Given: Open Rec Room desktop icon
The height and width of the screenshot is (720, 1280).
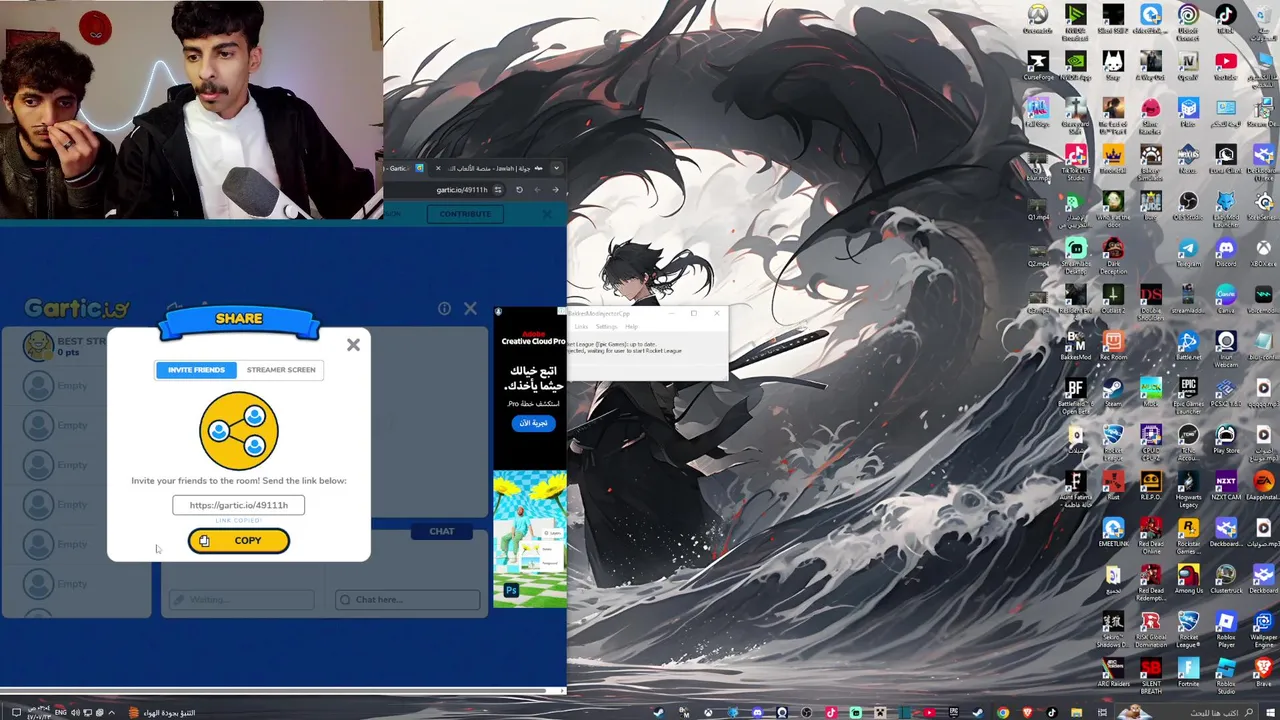Looking at the screenshot, I should click(1113, 346).
